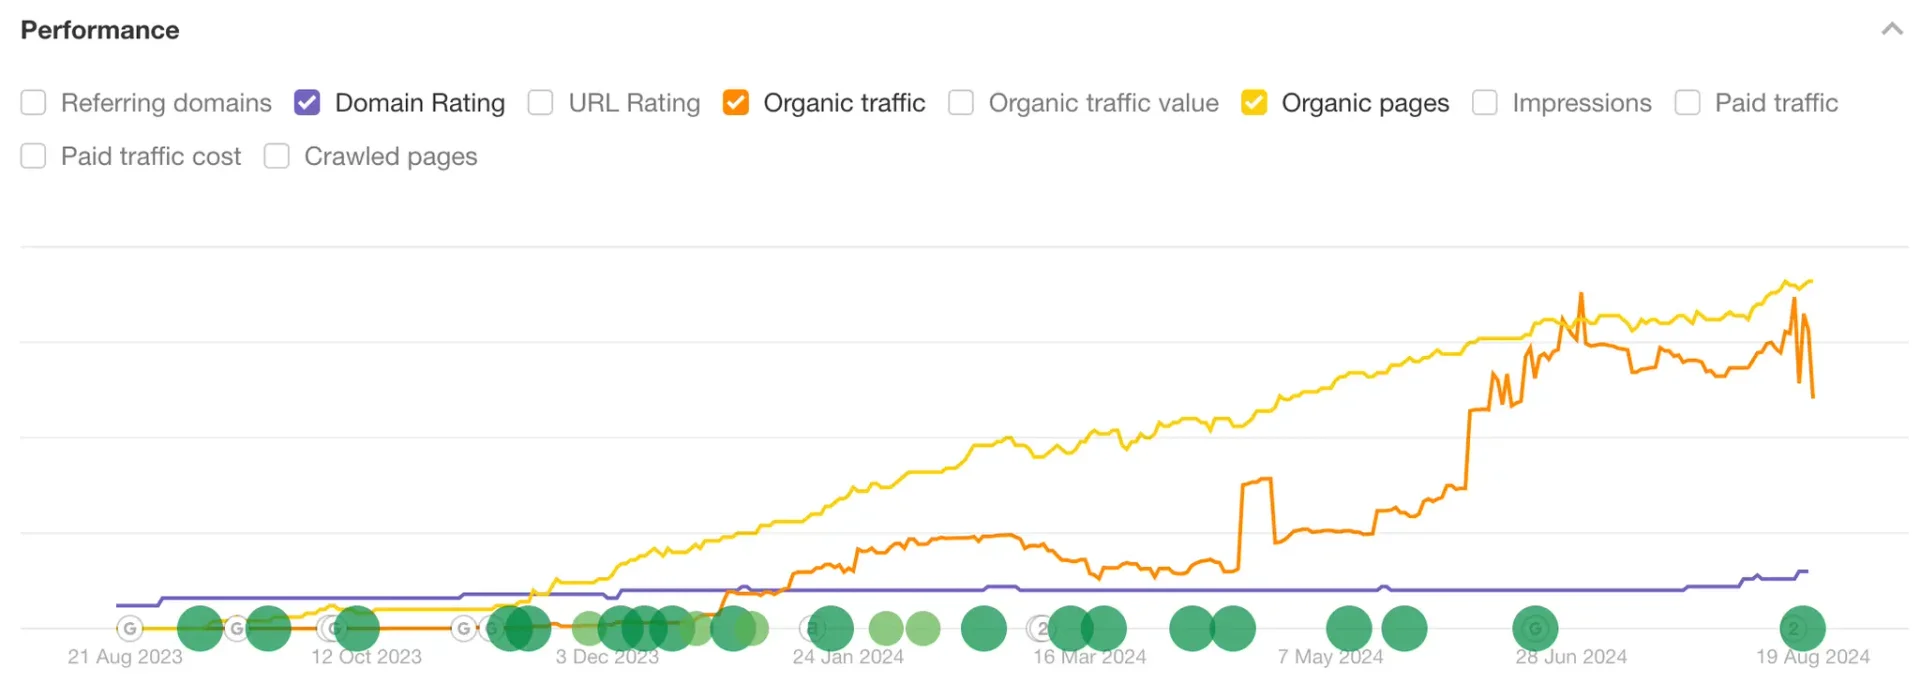This screenshot has height=682, width=1920.
Task: Turn off the yellow Organic pages checkbox
Action: tap(1254, 103)
